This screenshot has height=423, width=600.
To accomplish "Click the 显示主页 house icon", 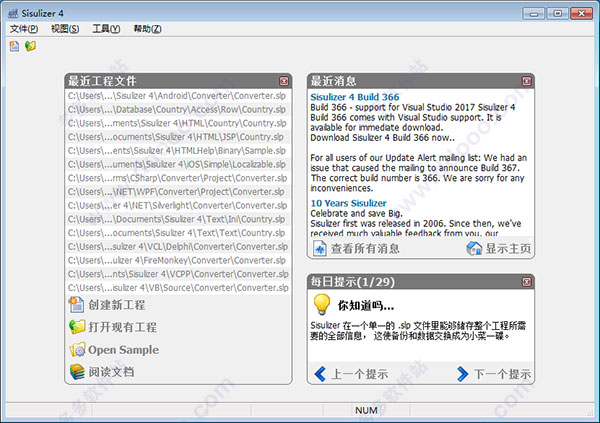I will (474, 248).
